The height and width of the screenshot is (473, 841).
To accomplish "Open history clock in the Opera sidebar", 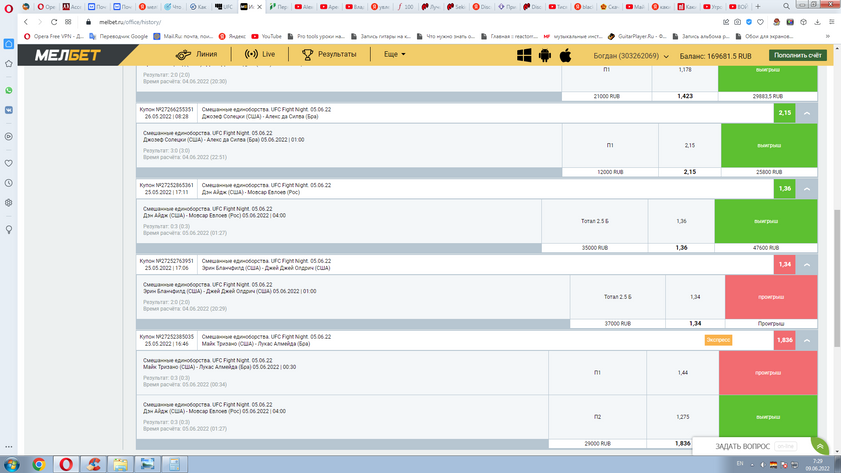I will (x=9, y=183).
